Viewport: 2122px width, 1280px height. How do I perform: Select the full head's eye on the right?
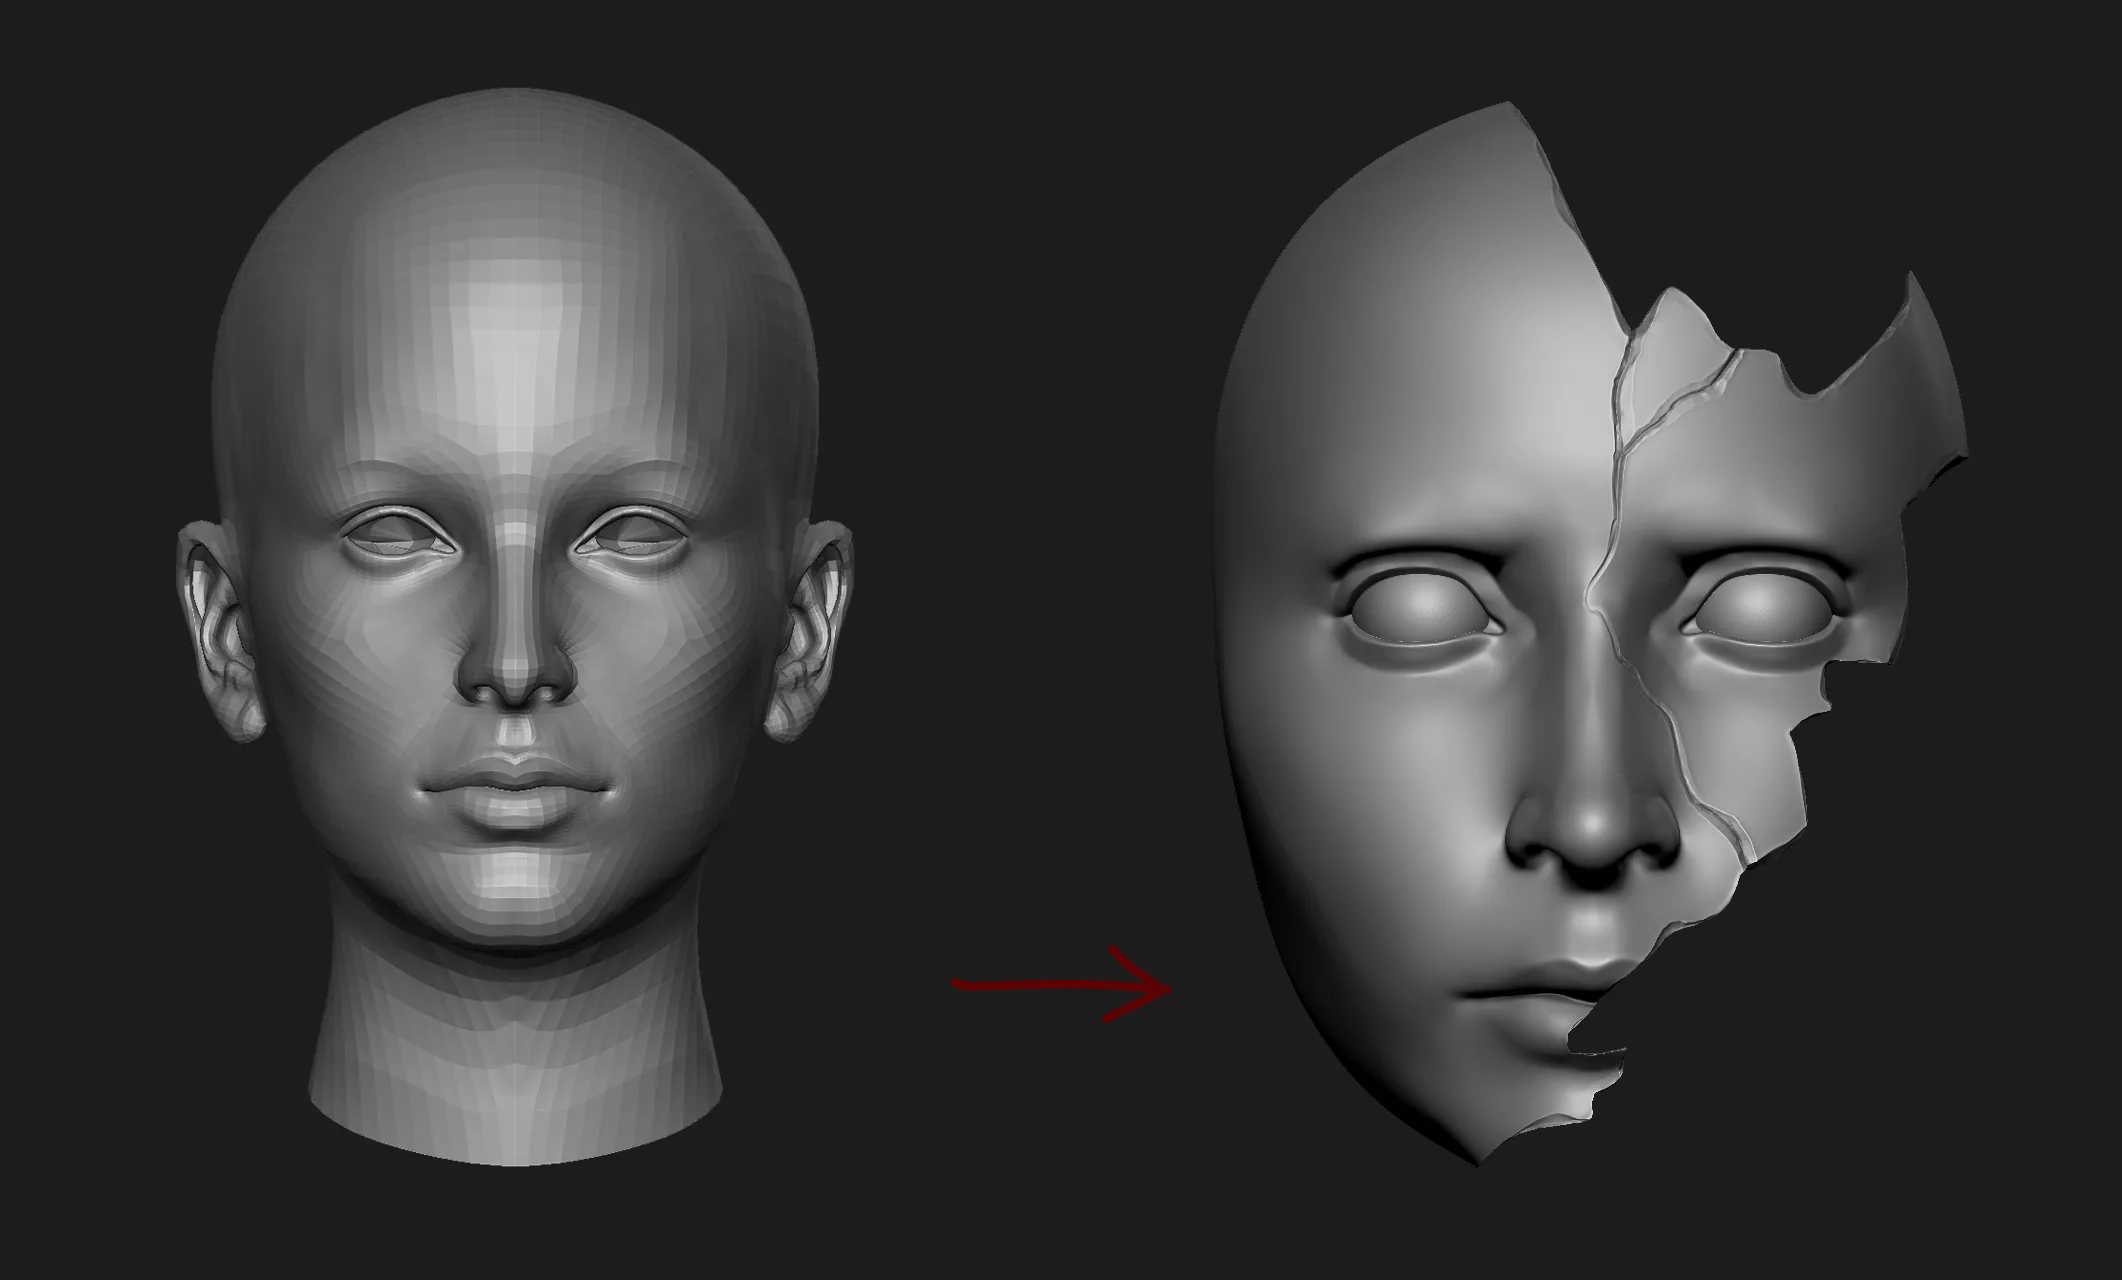pos(630,540)
